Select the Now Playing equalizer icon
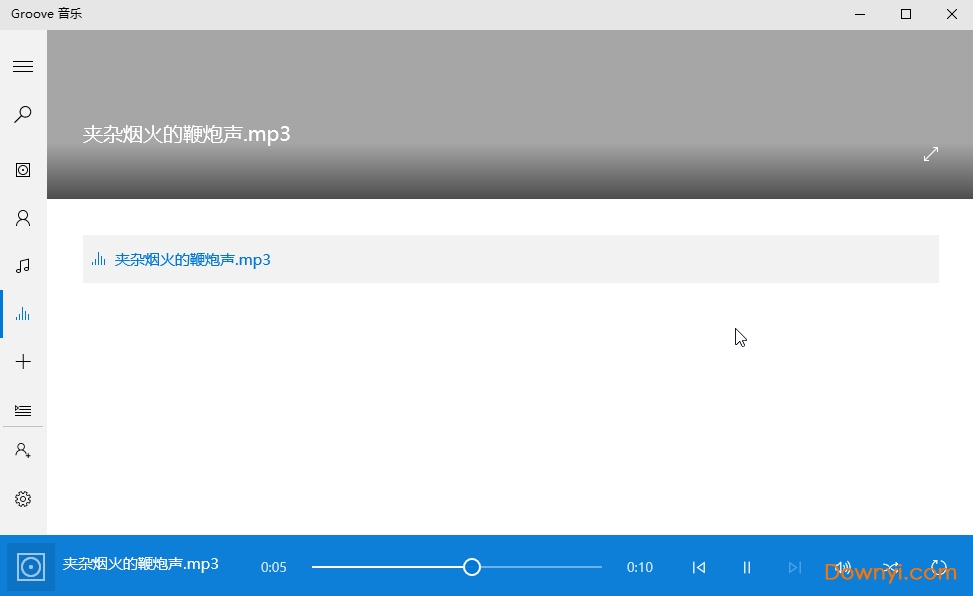The width and height of the screenshot is (973, 596). [22, 313]
